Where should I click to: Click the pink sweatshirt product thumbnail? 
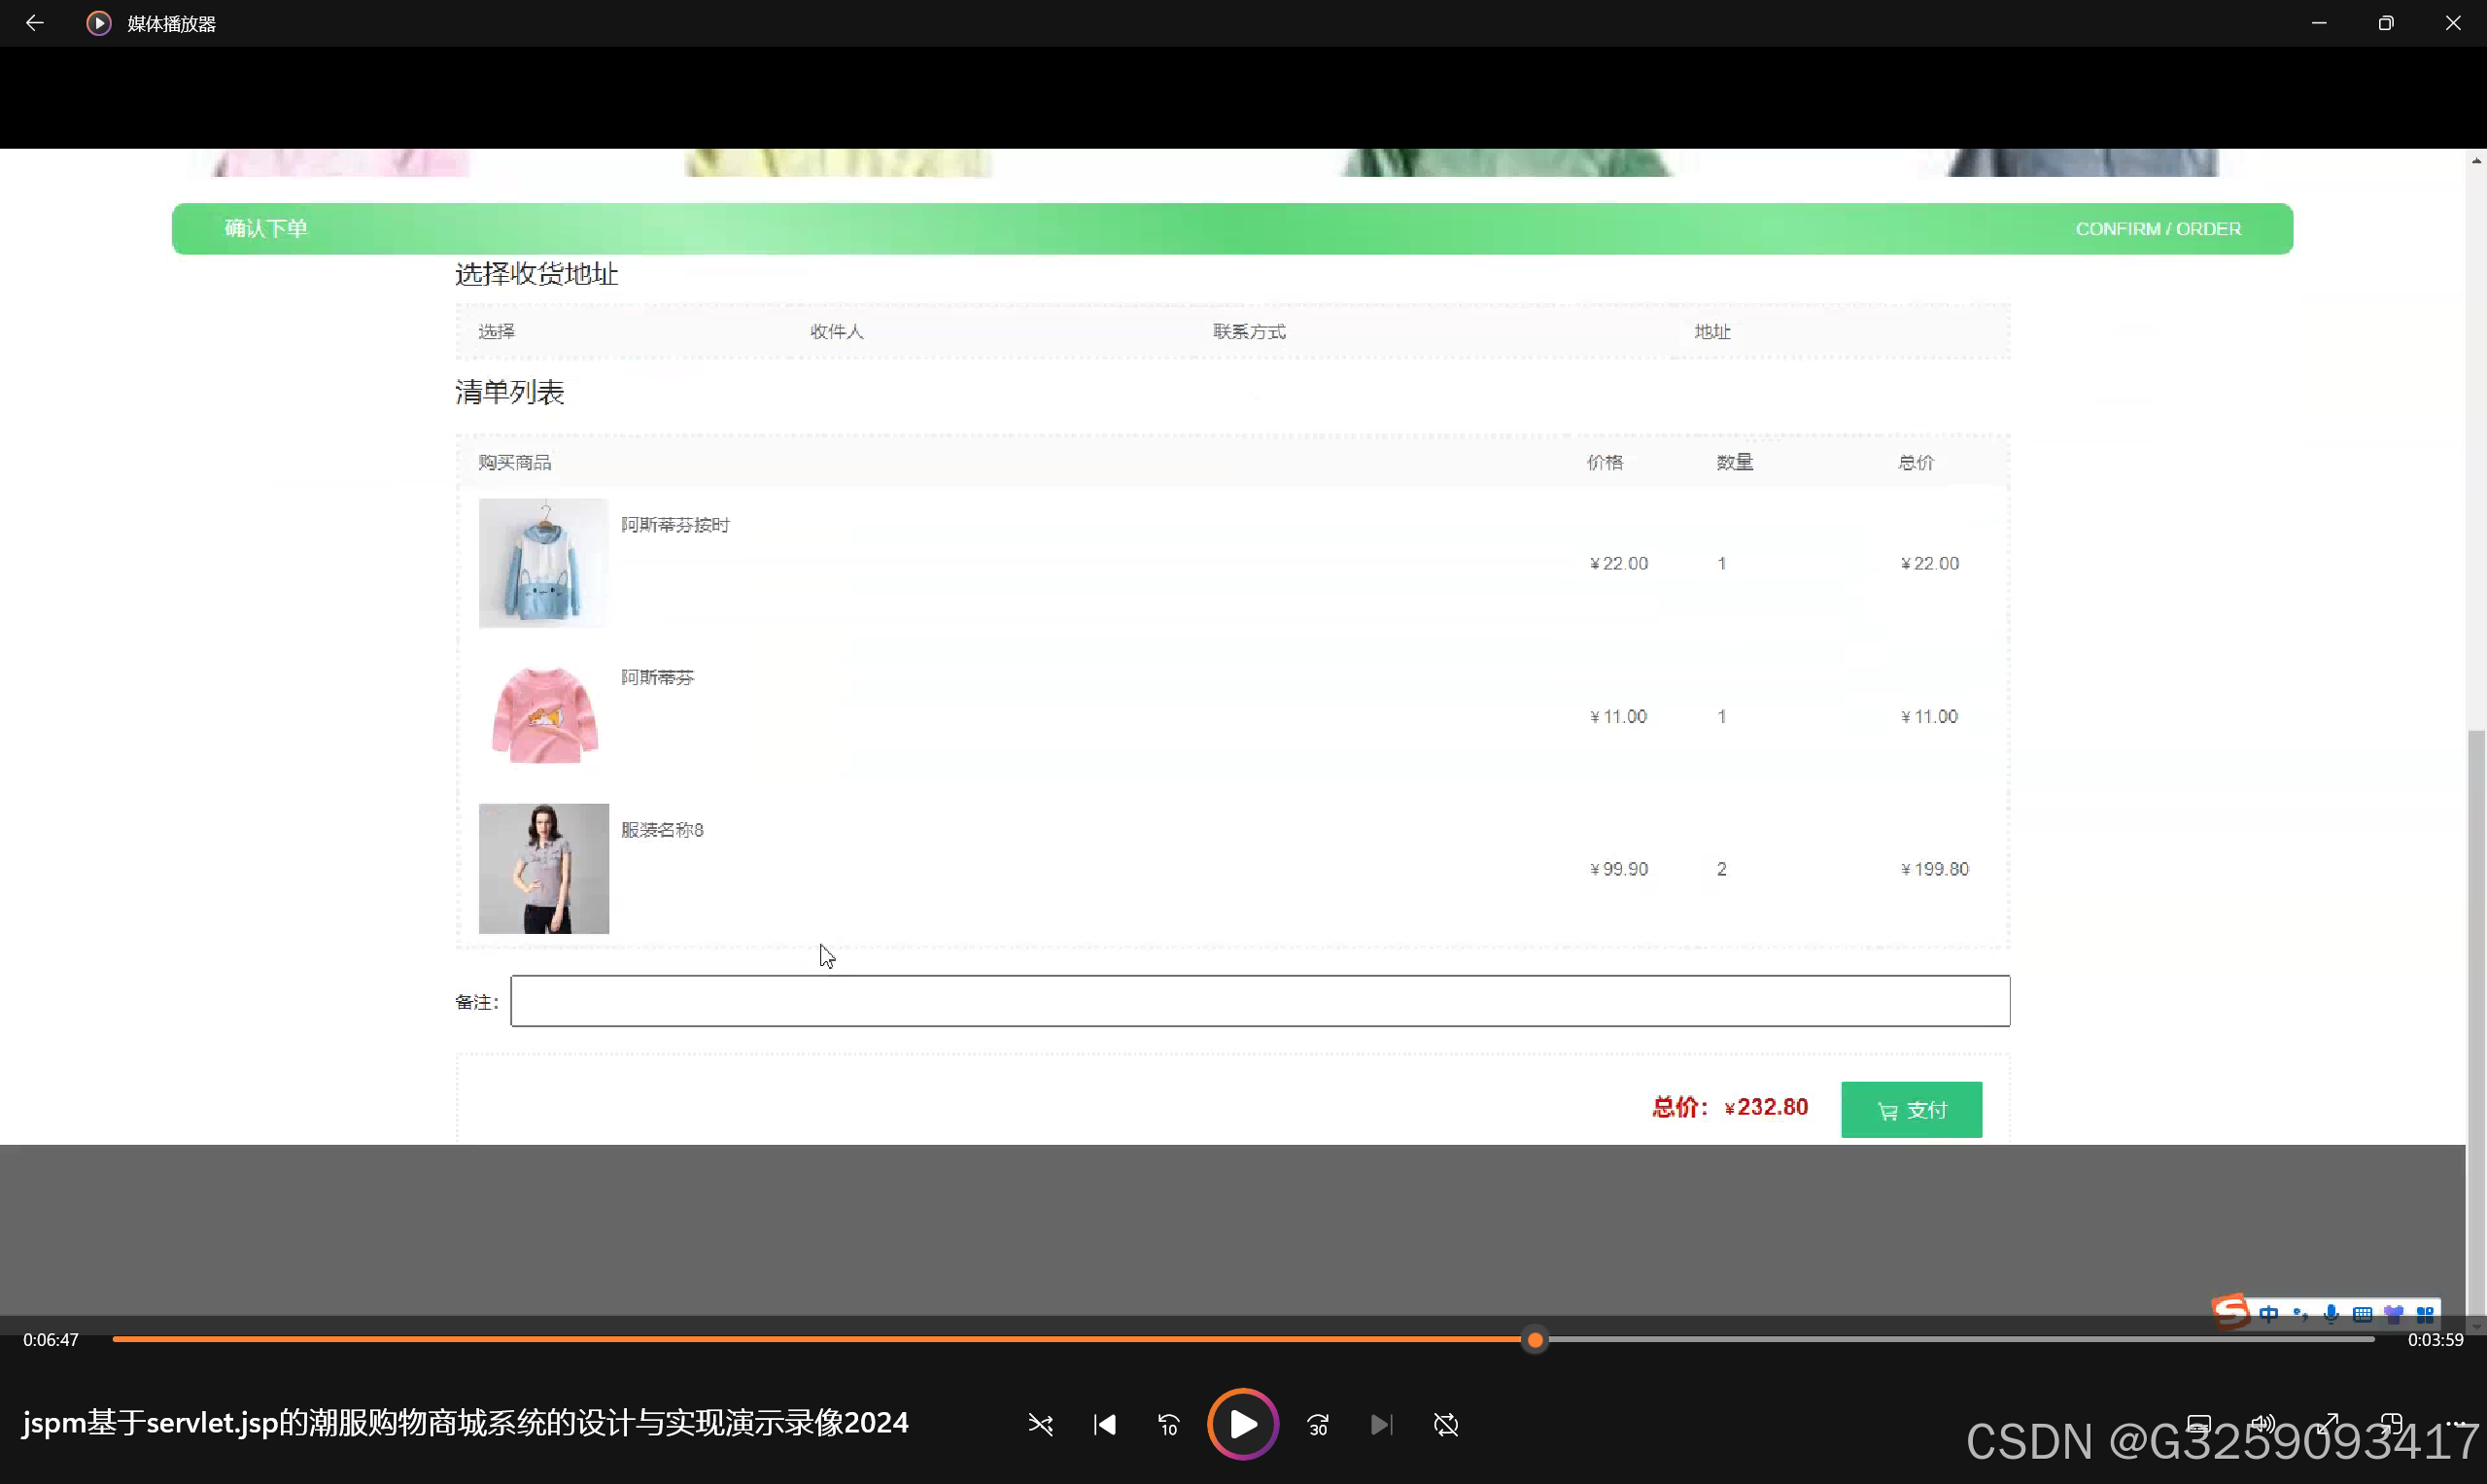point(543,716)
